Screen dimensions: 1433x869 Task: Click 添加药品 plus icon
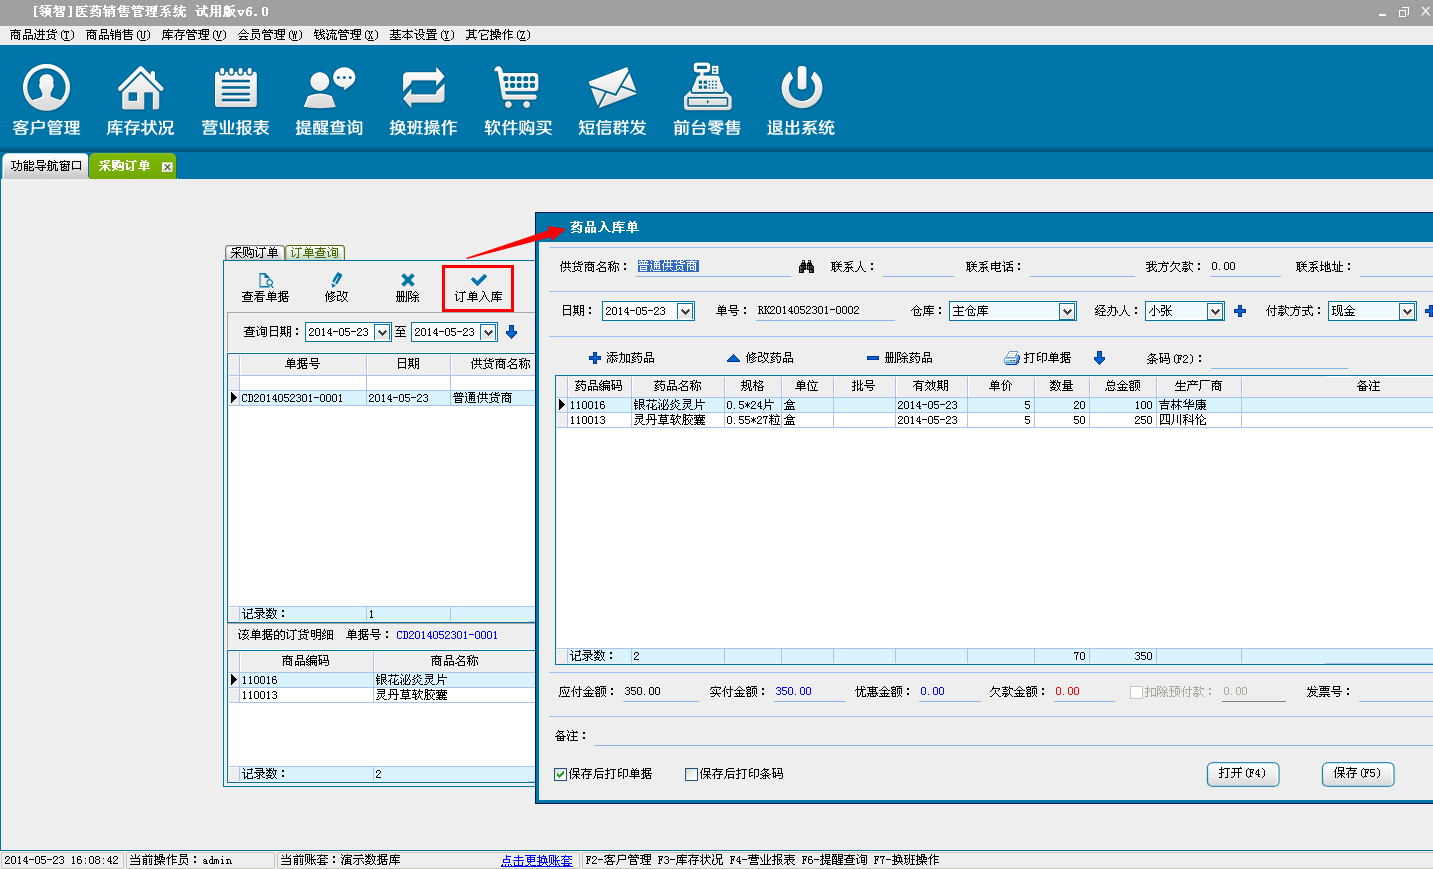[x=595, y=358]
